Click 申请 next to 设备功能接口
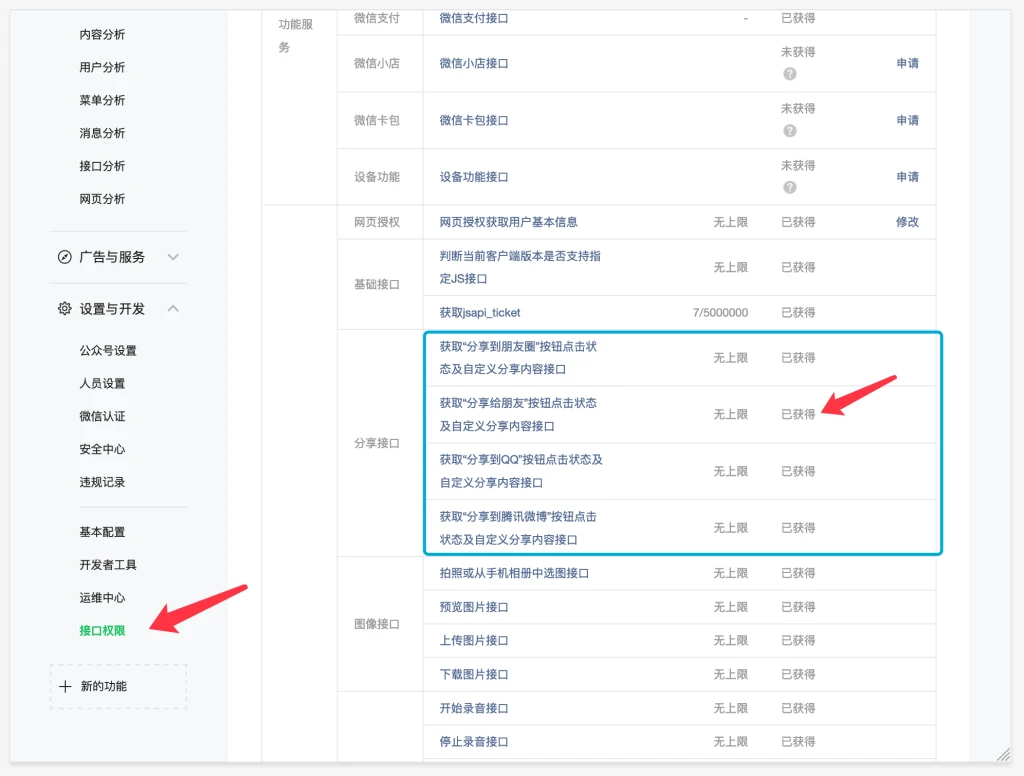The height and width of the screenshot is (776, 1024). 907,177
